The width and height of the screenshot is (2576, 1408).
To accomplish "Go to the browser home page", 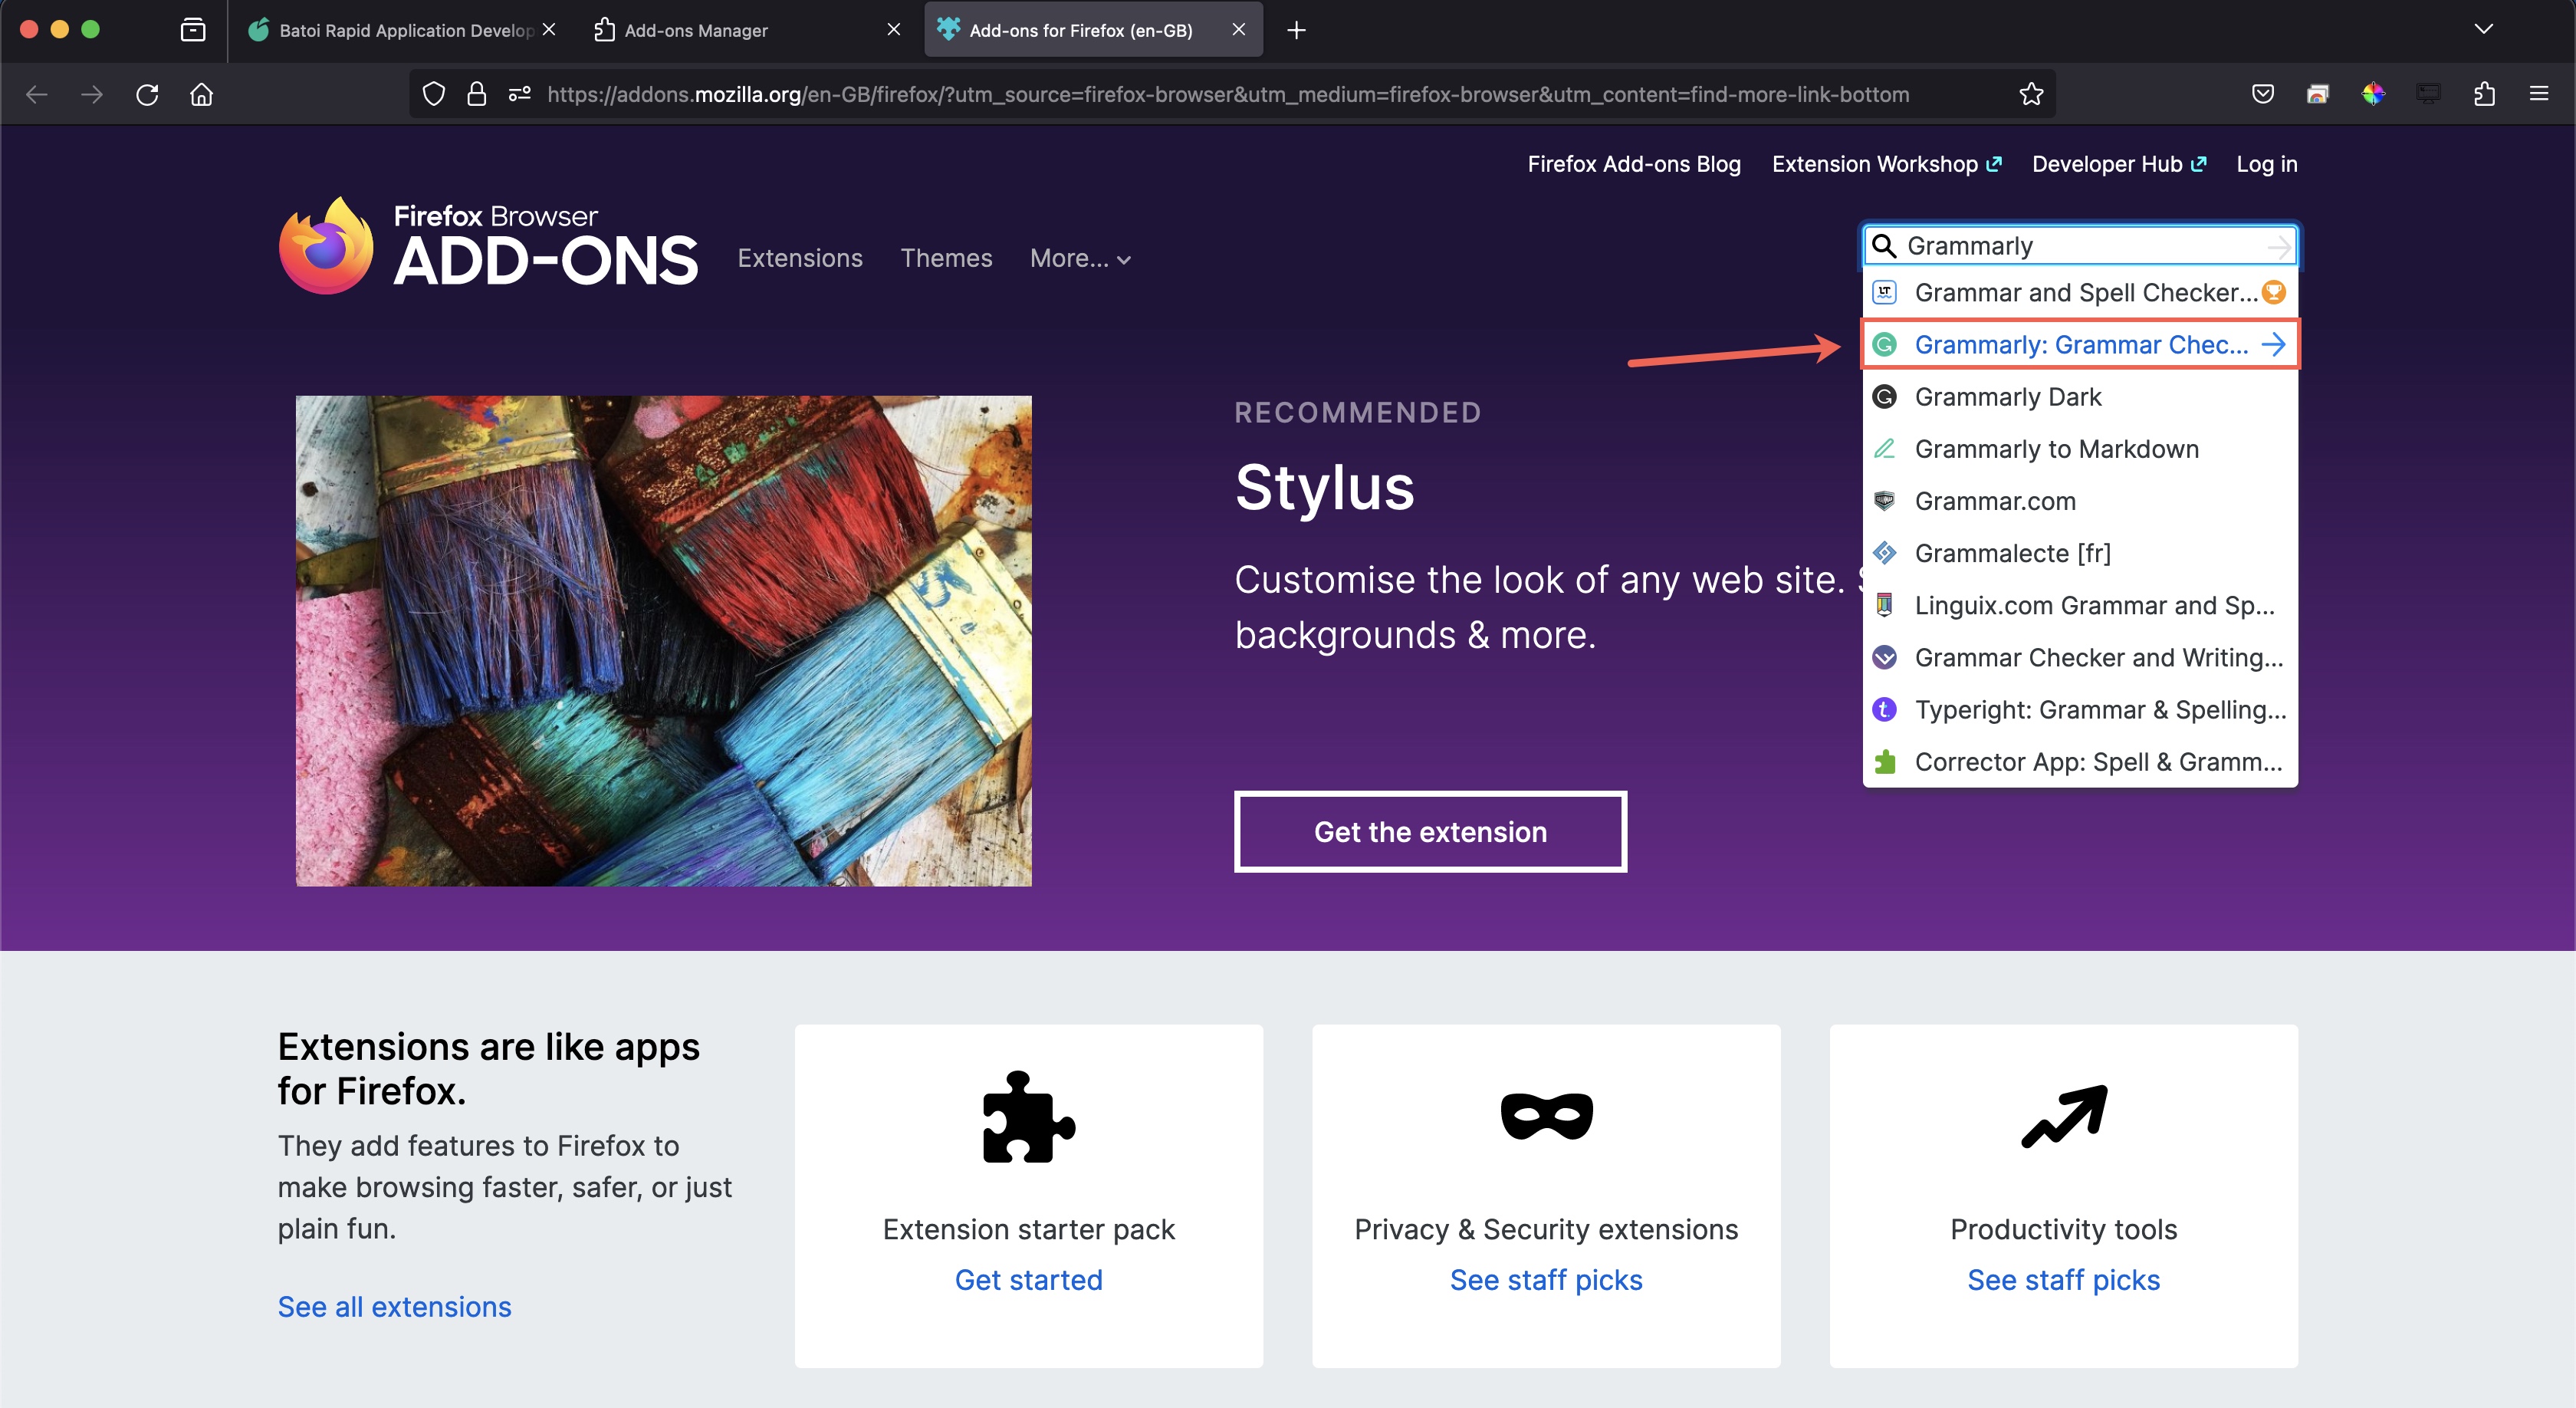I will 202,94.
